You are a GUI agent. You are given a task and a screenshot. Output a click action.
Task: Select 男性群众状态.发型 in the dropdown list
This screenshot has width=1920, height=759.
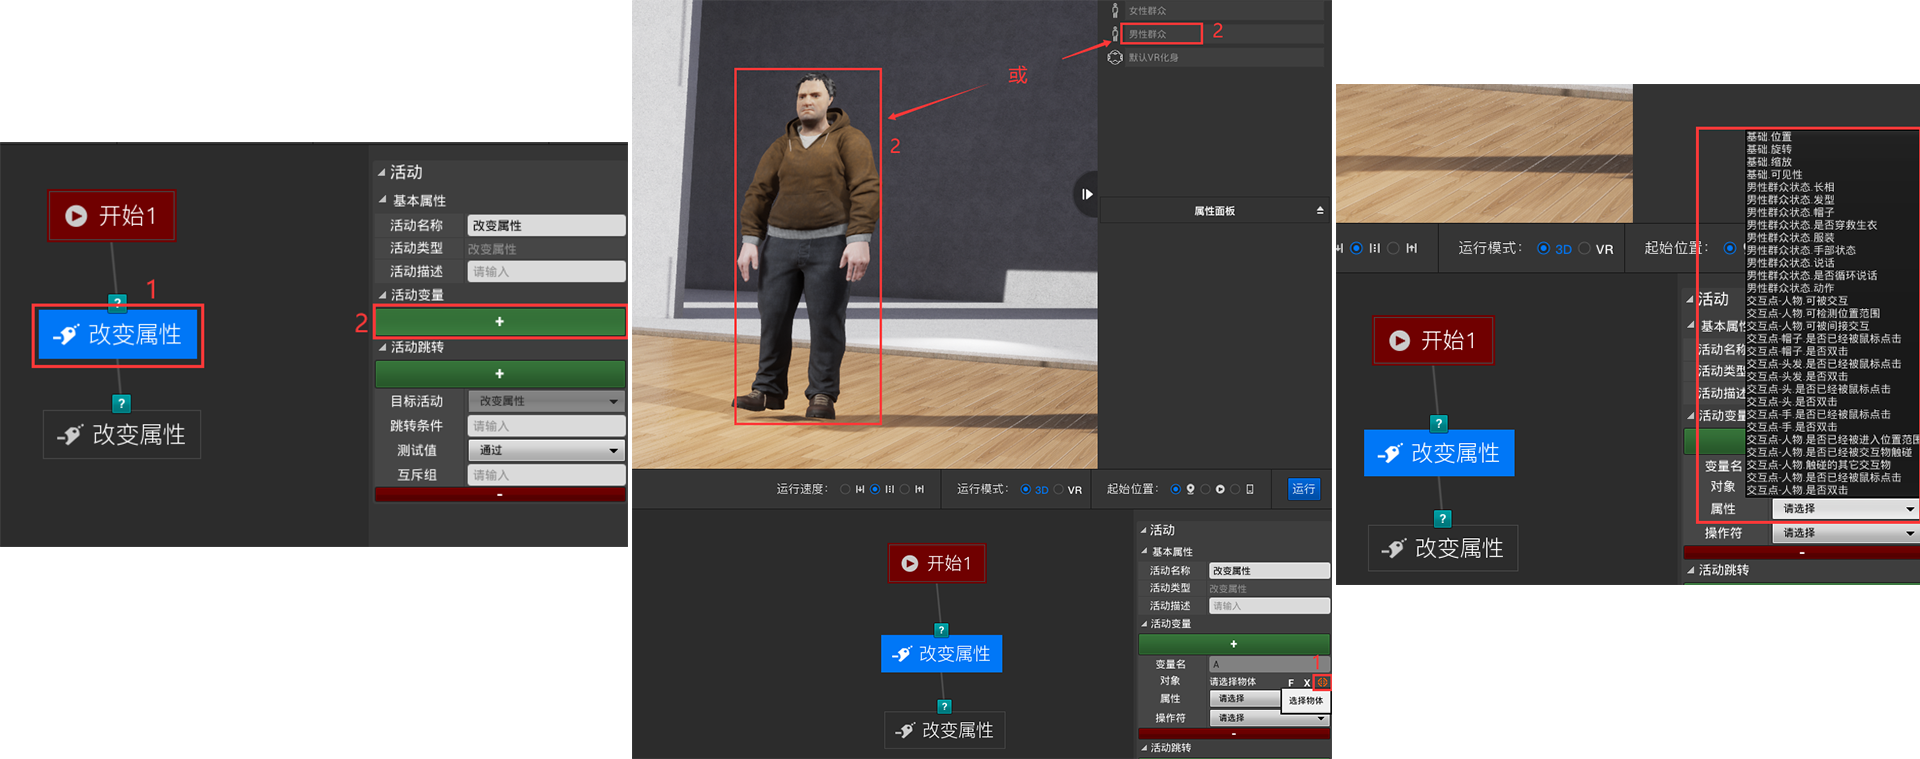pyautogui.click(x=1790, y=200)
